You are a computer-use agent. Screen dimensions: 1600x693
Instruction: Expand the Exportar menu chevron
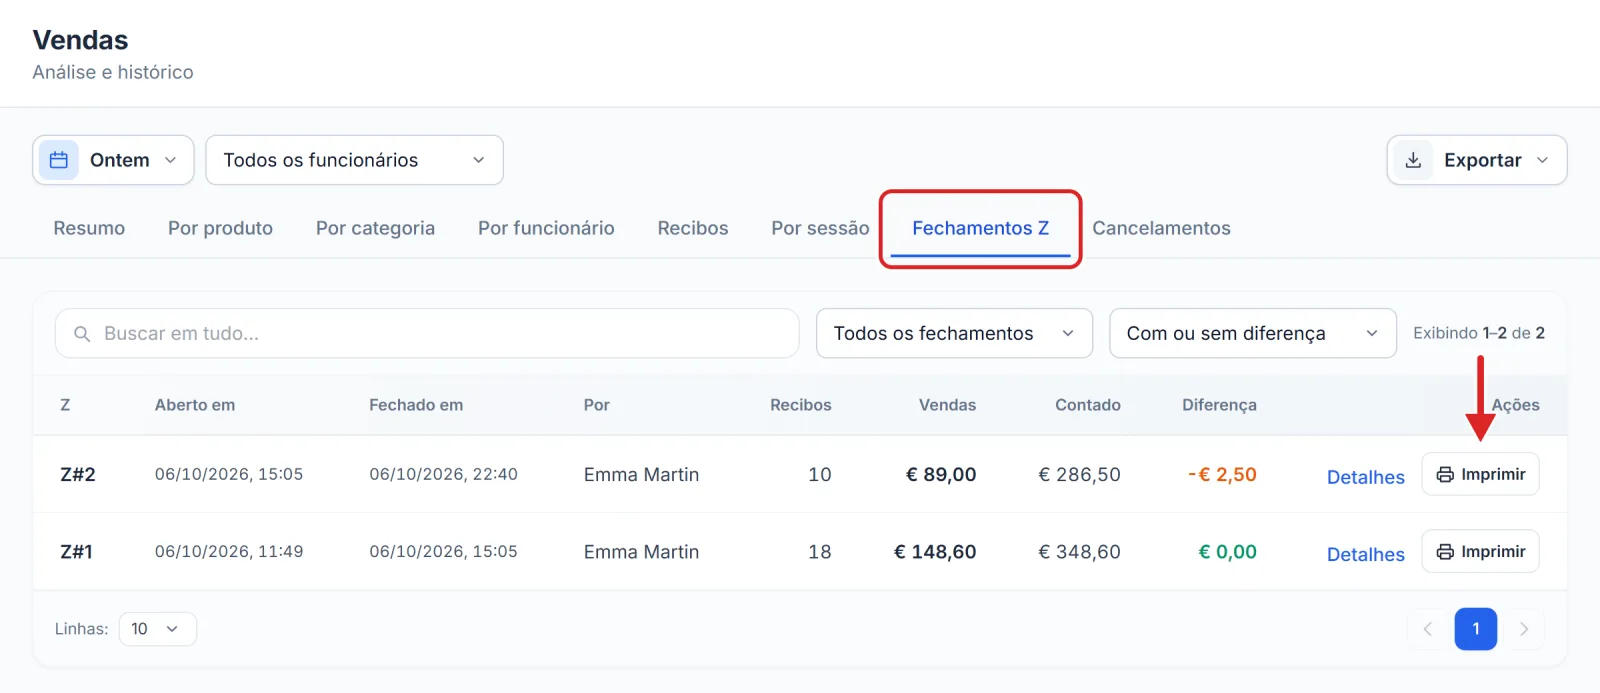click(1542, 160)
